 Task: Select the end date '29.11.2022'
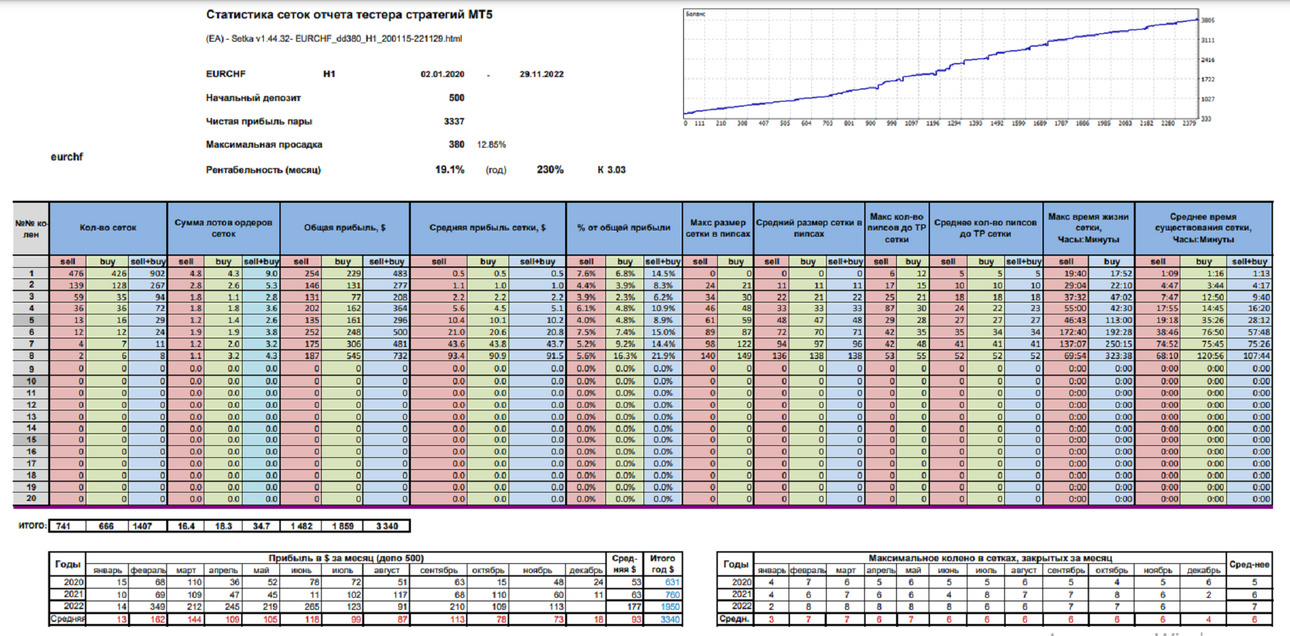(x=542, y=75)
